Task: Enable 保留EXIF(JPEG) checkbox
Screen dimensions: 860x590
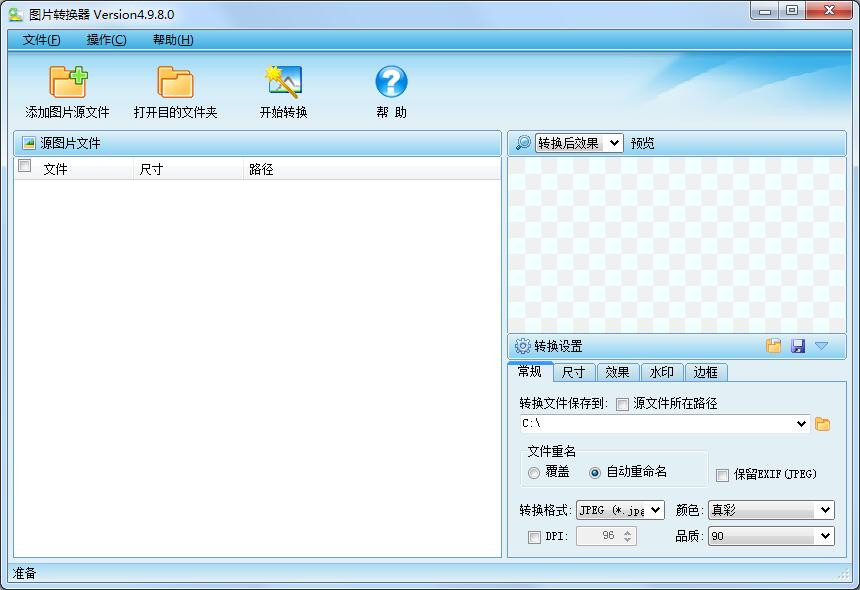Action: (x=722, y=475)
